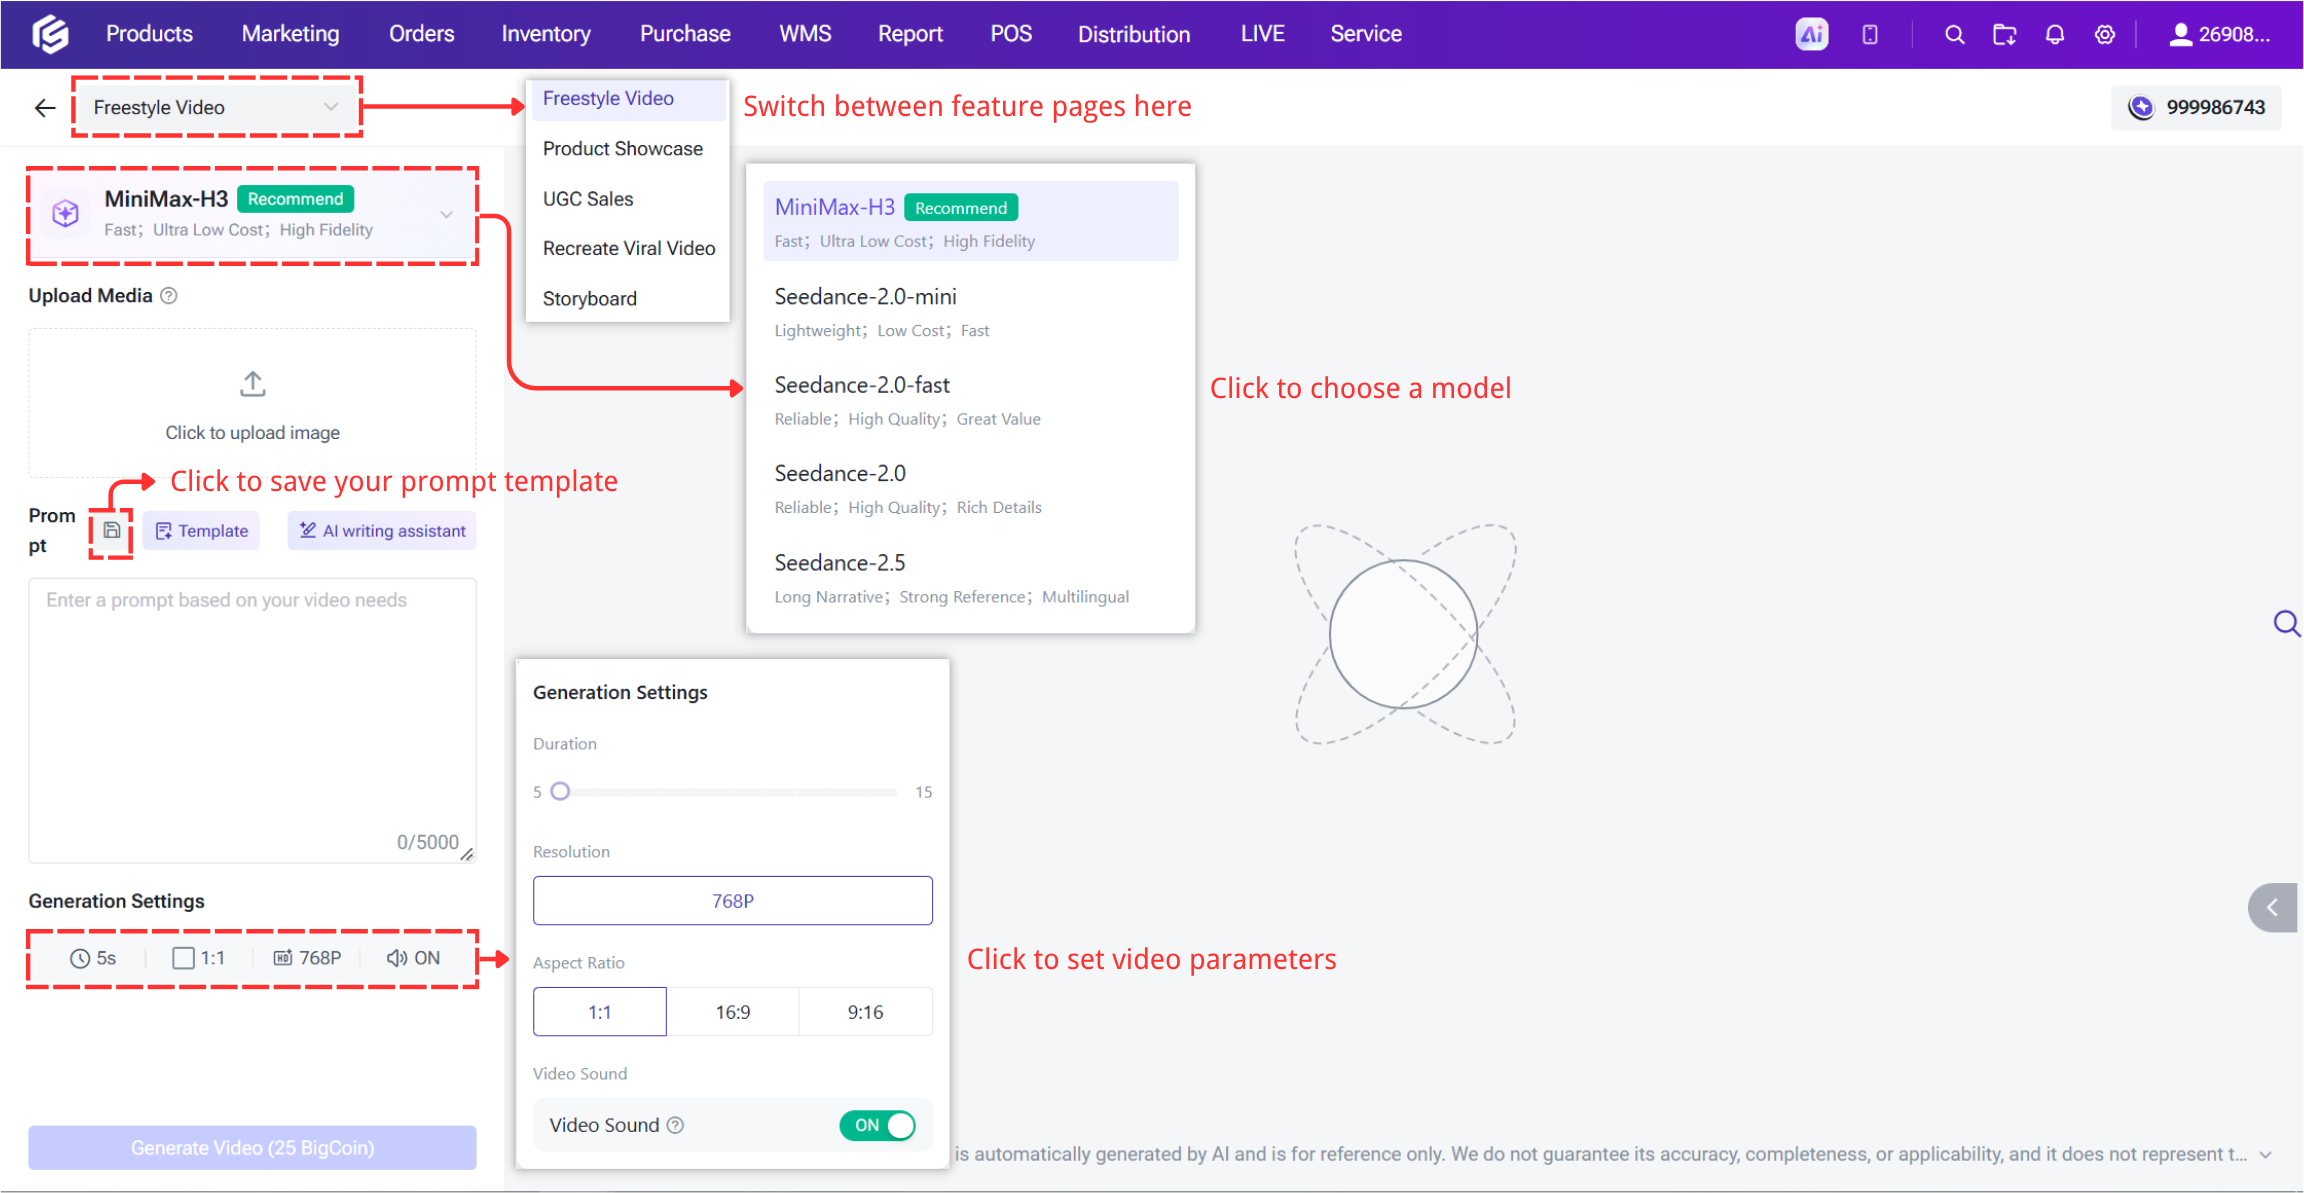This screenshot has width=2304, height=1193.
Task: Select the 9:16 aspect ratio option
Action: (x=866, y=1012)
